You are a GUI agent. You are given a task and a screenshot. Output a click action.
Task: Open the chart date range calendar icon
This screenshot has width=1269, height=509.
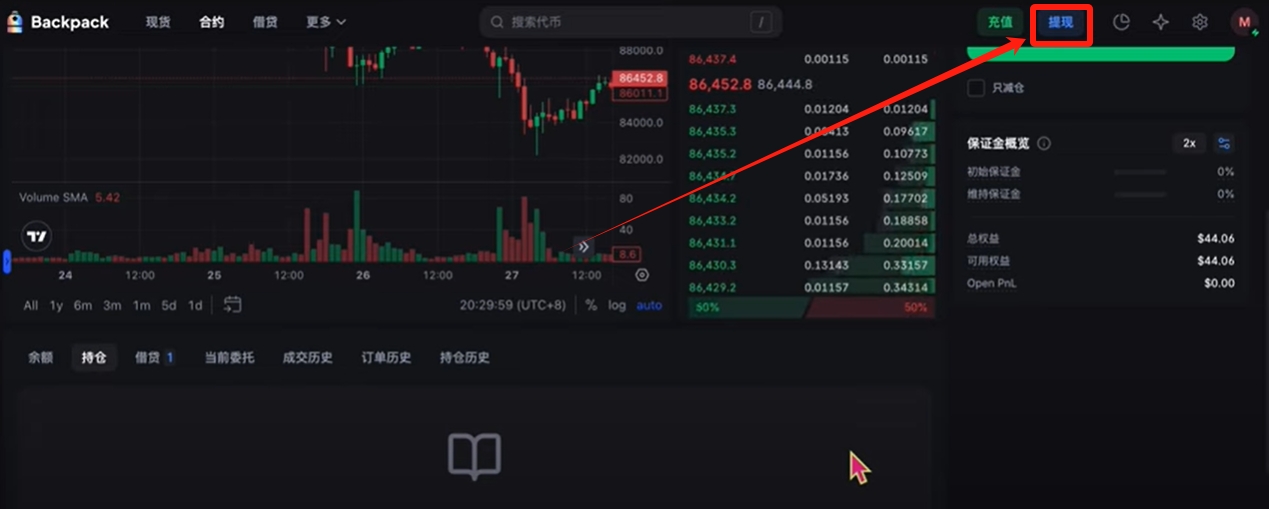click(x=232, y=304)
